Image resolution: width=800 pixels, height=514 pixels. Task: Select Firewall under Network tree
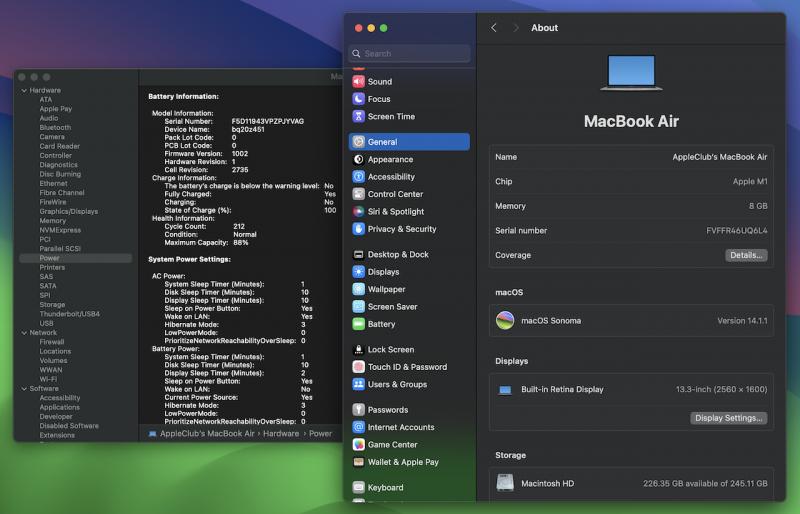tap(52, 342)
